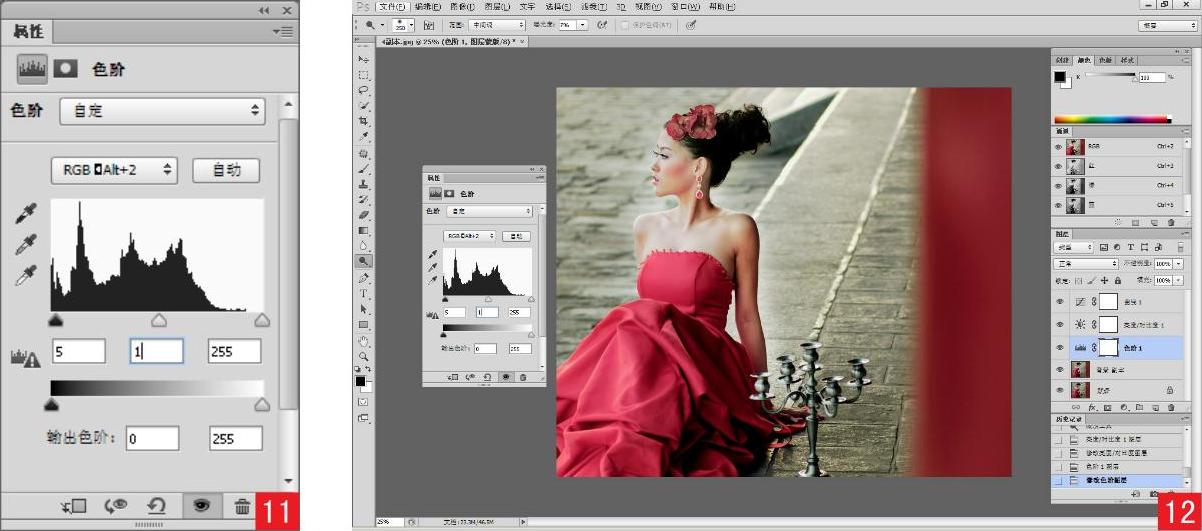Select the Gradient tool
Screen dimensions: 1202x531
(x=364, y=229)
